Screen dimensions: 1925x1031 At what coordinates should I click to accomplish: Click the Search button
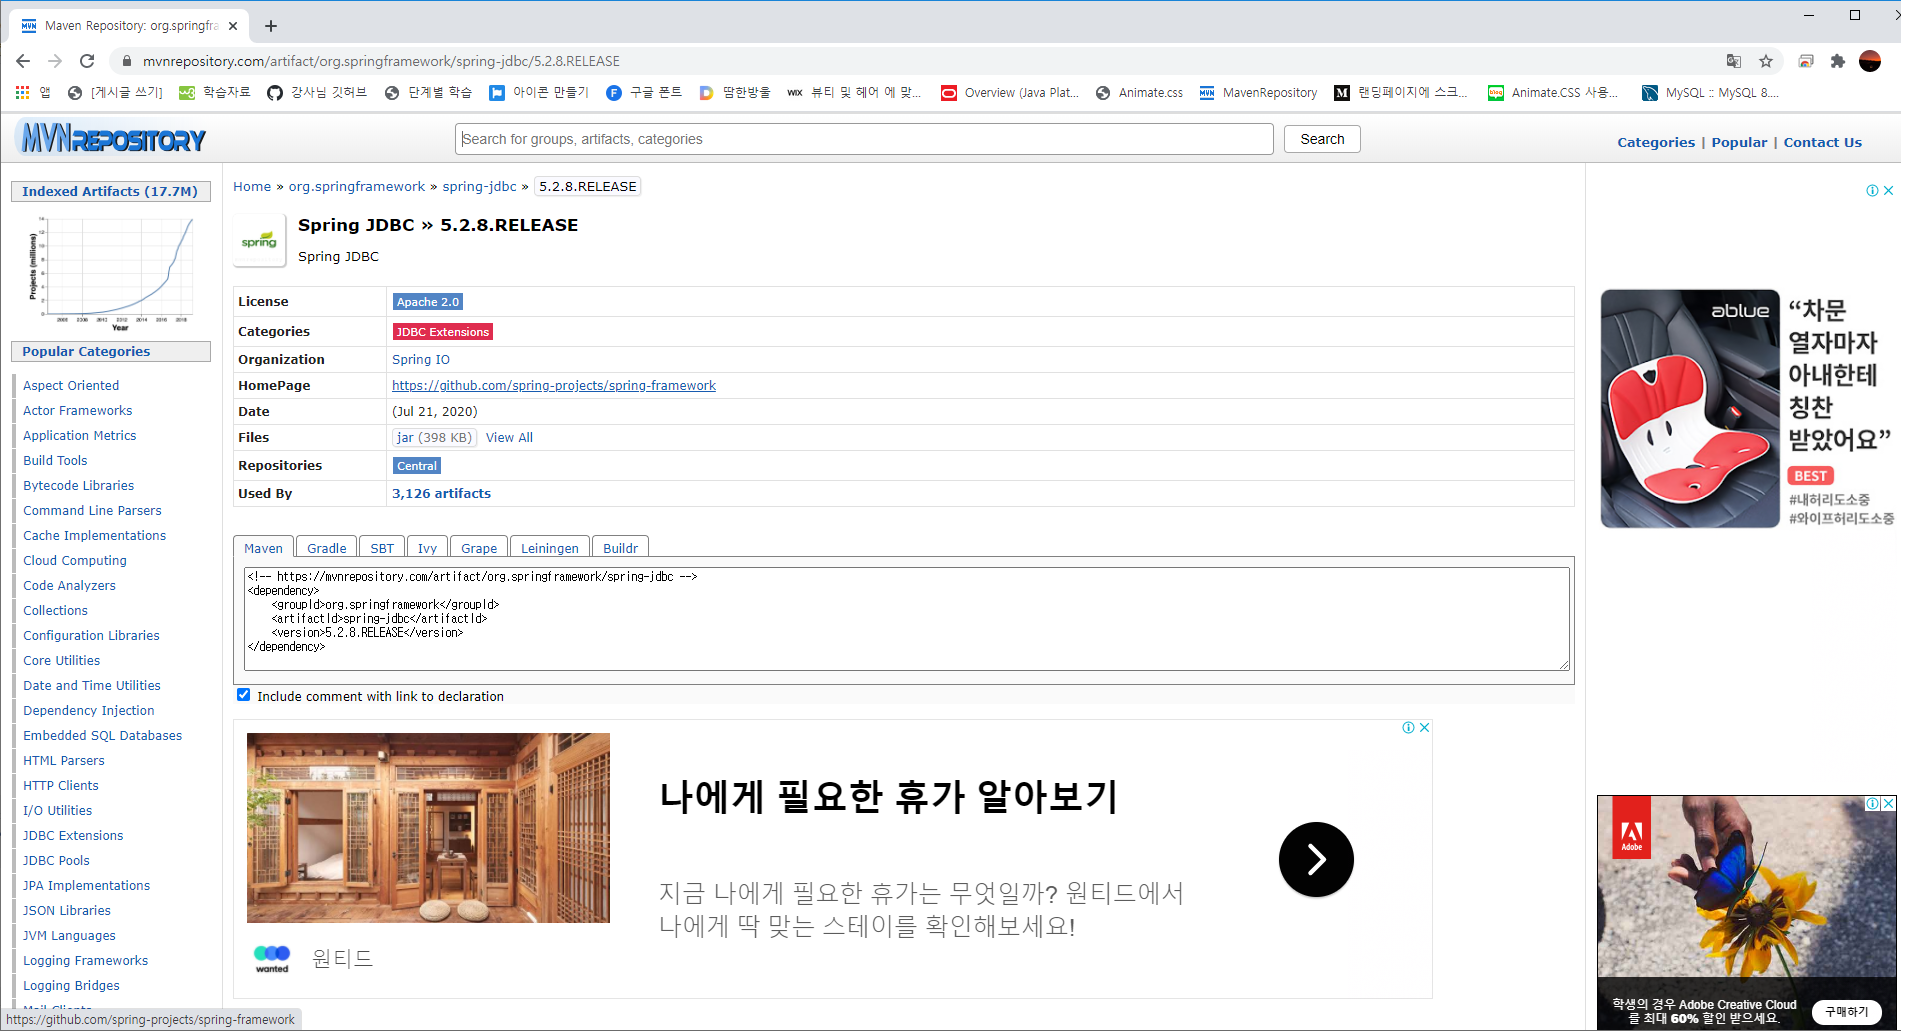point(1322,139)
